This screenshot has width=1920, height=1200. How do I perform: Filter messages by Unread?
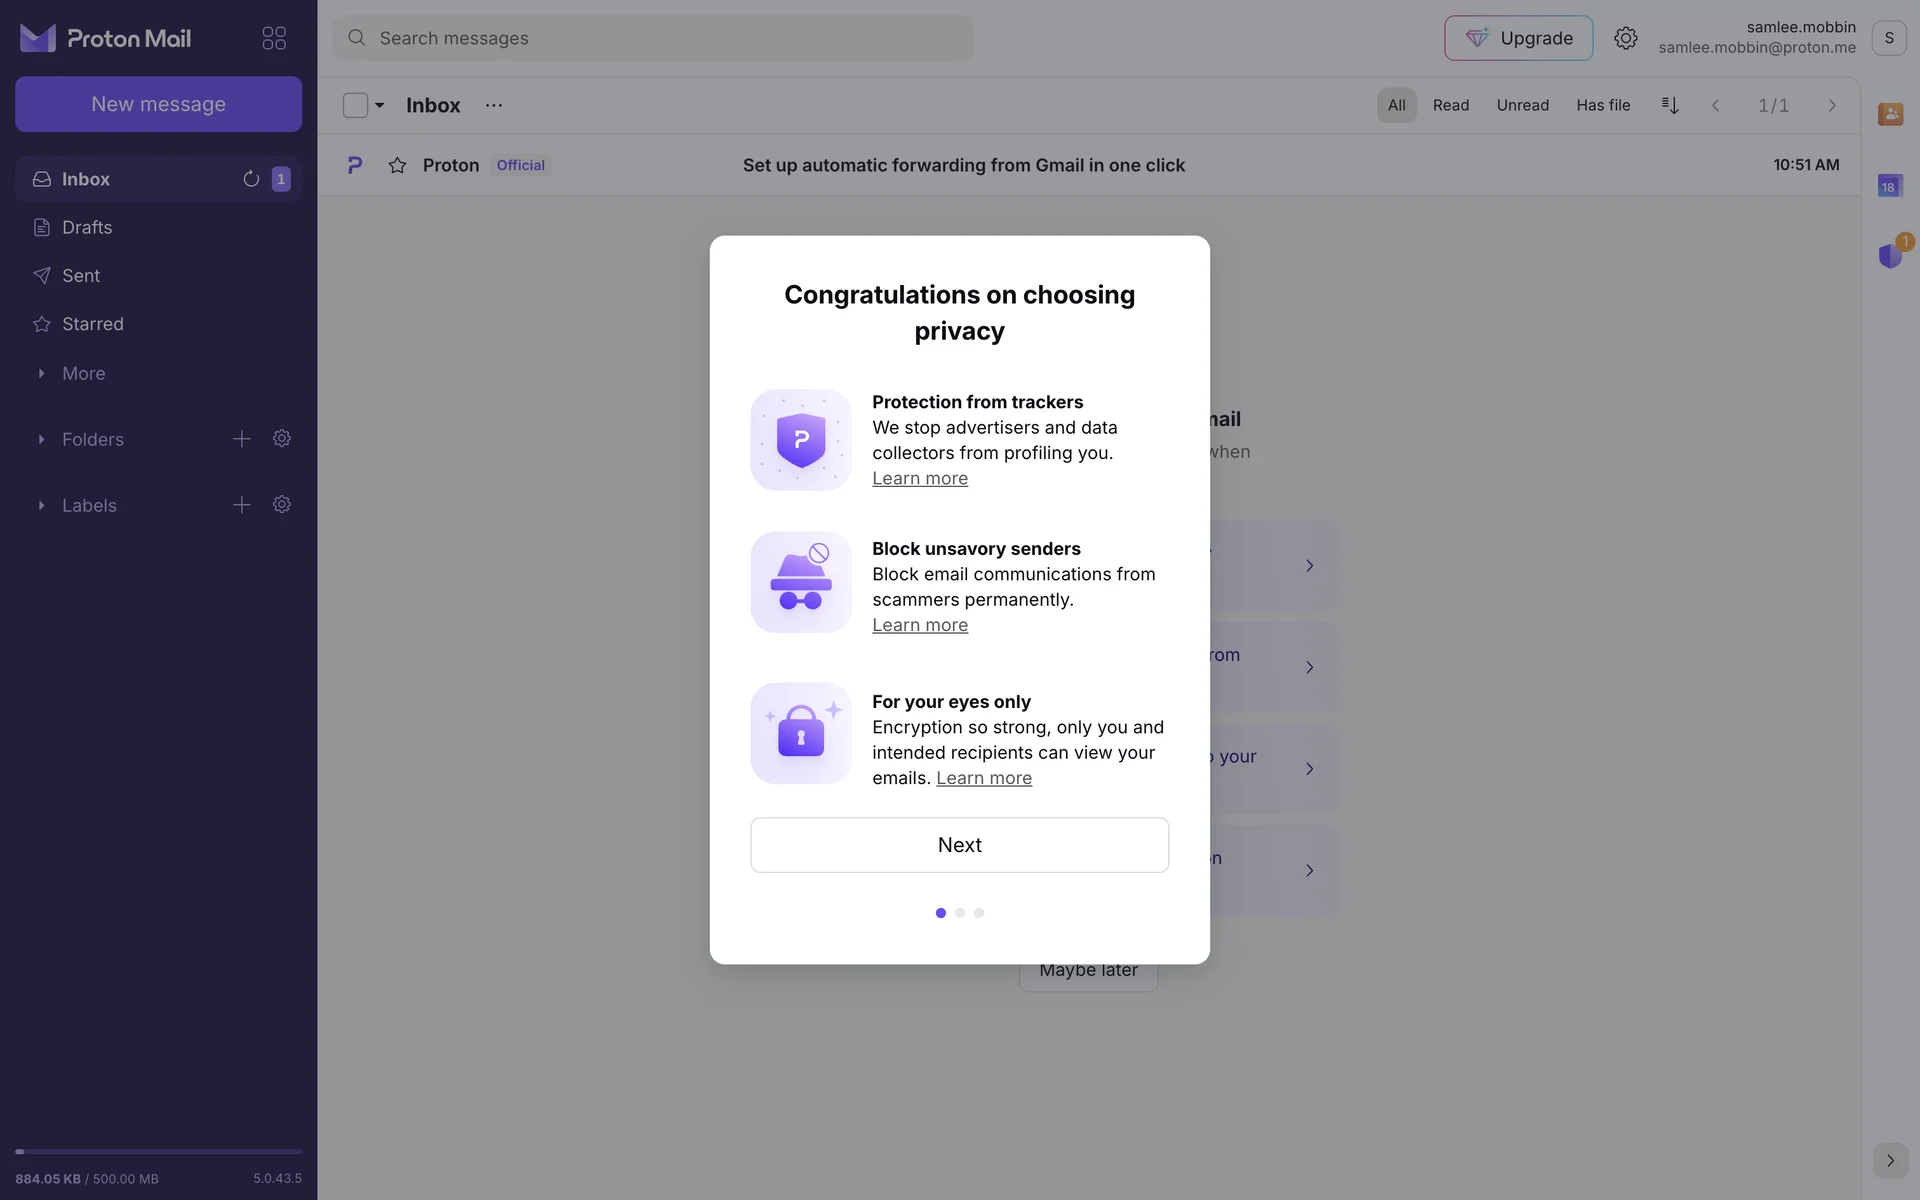pos(1522,105)
